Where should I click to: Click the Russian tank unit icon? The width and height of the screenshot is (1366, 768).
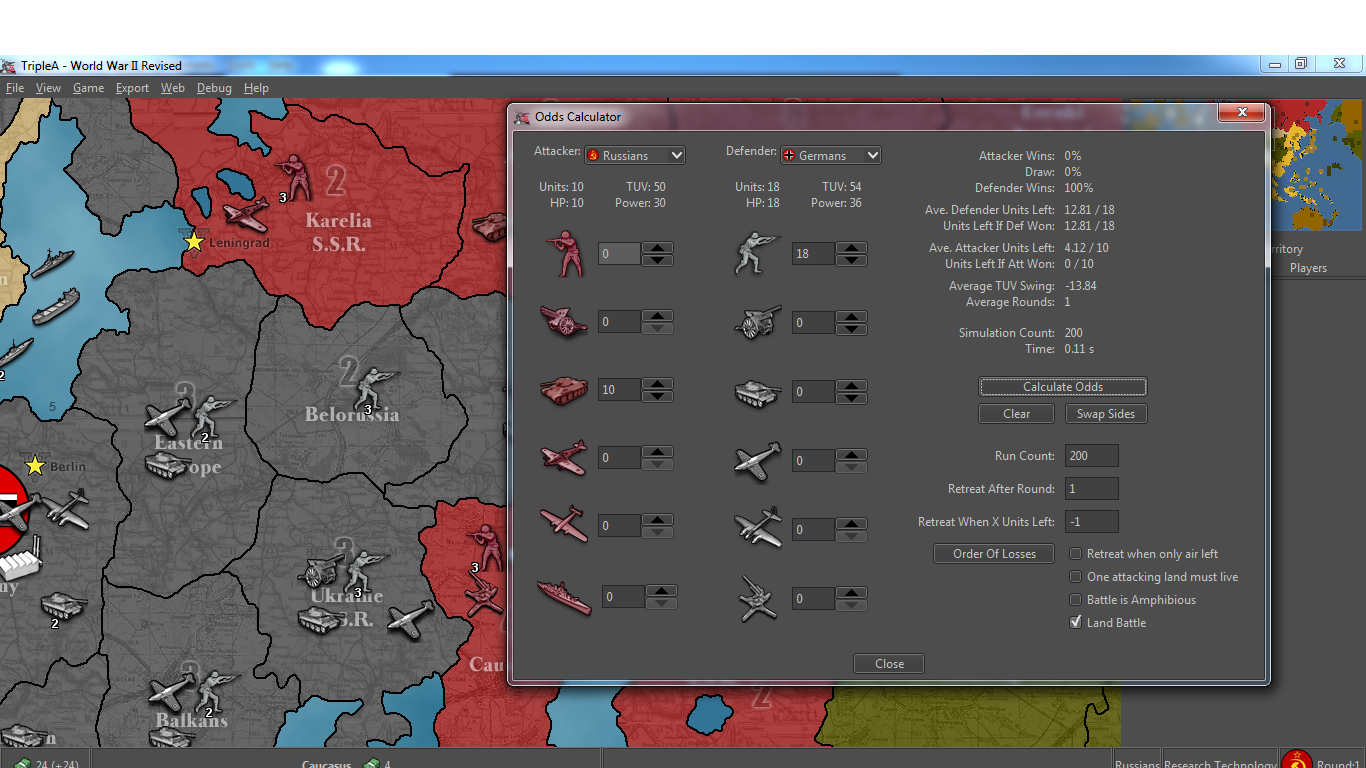pos(563,389)
